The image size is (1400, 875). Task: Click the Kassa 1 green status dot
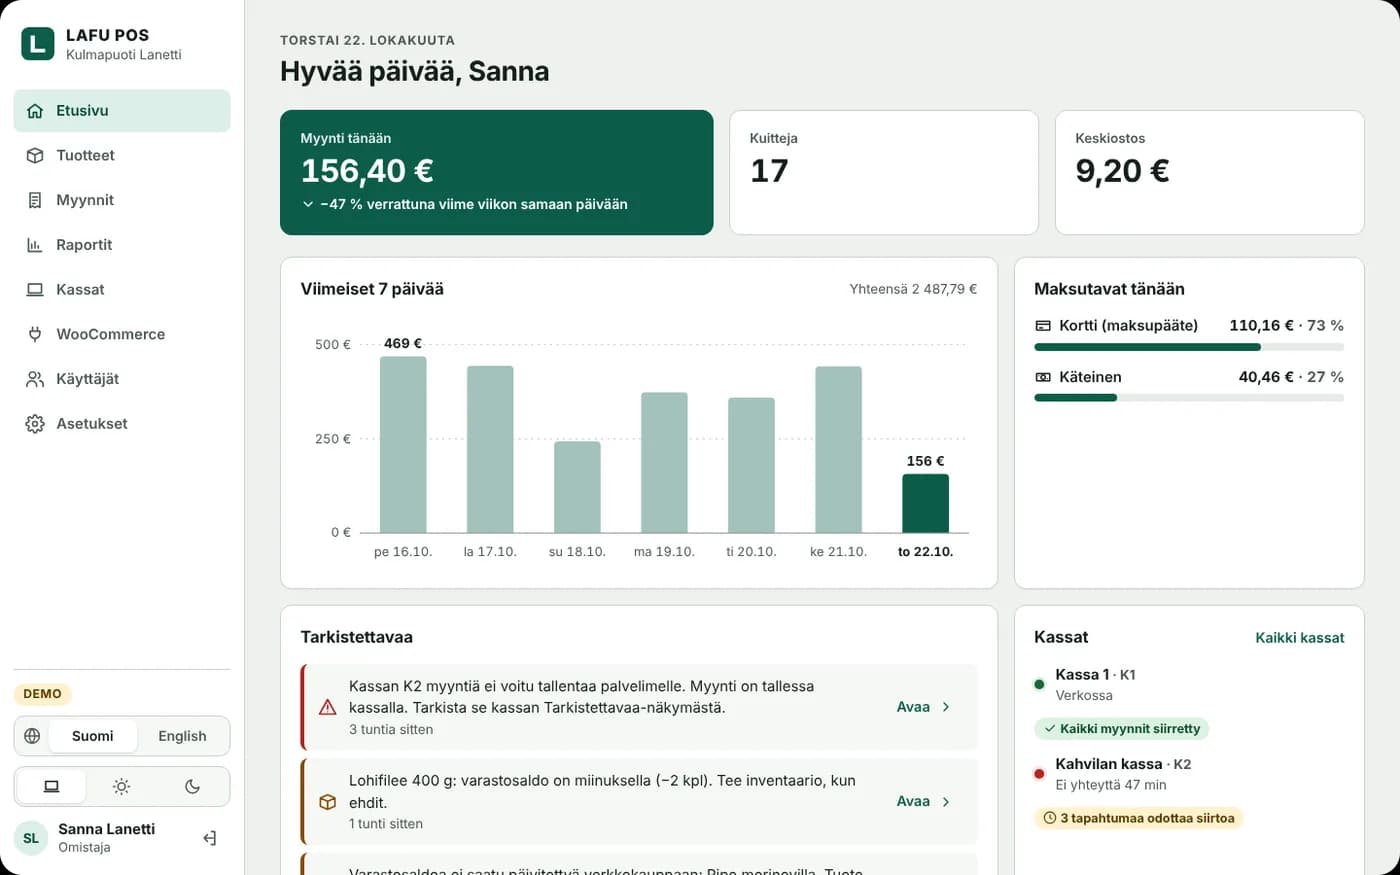1039,684
